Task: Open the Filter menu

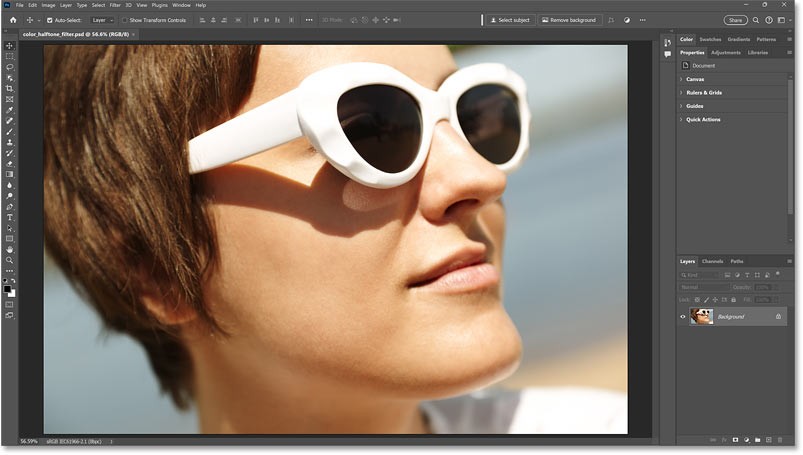Action: (114, 5)
